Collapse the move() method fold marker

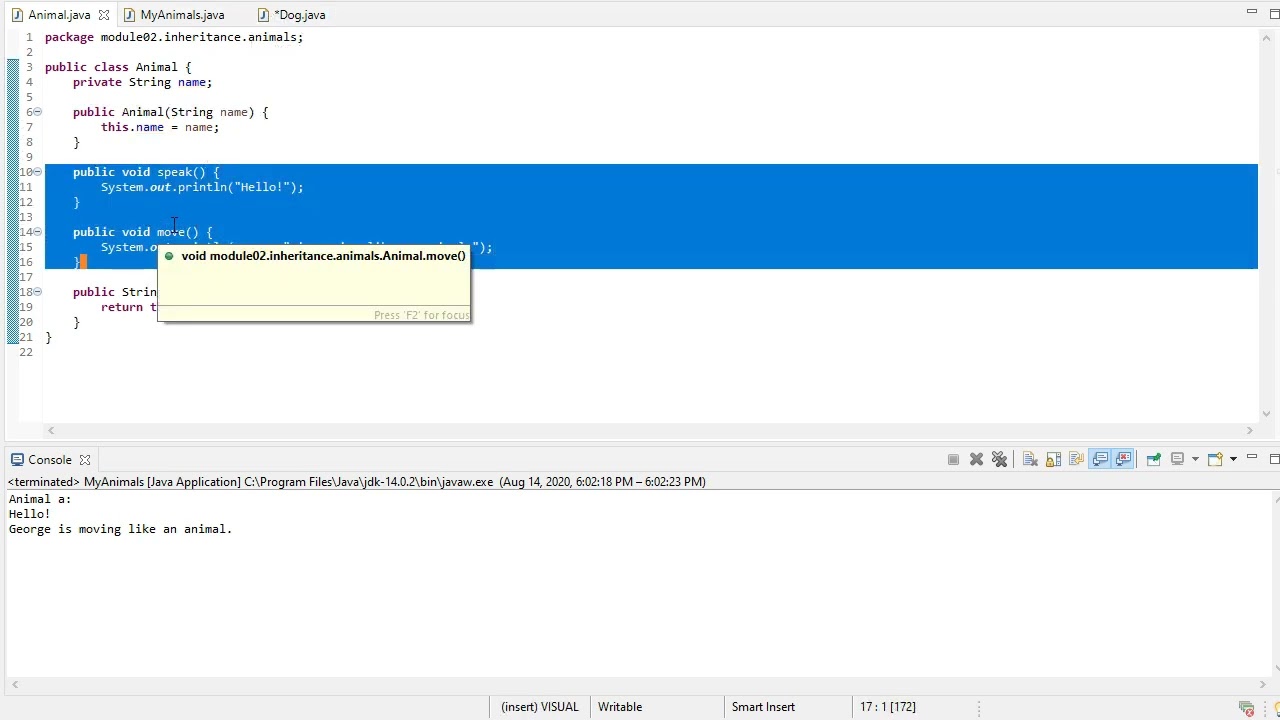pyautogui.click(x=38, y=232)
